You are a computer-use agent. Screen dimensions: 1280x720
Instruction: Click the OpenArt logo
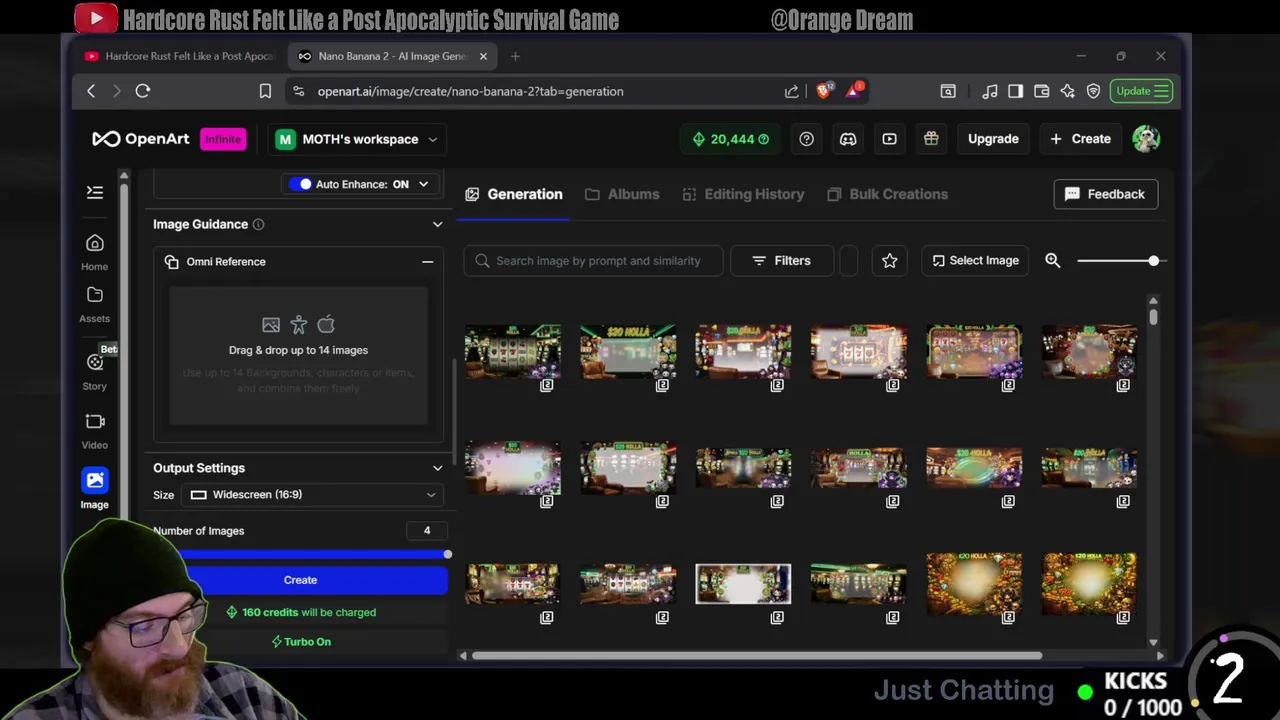(x=141, y=139)
